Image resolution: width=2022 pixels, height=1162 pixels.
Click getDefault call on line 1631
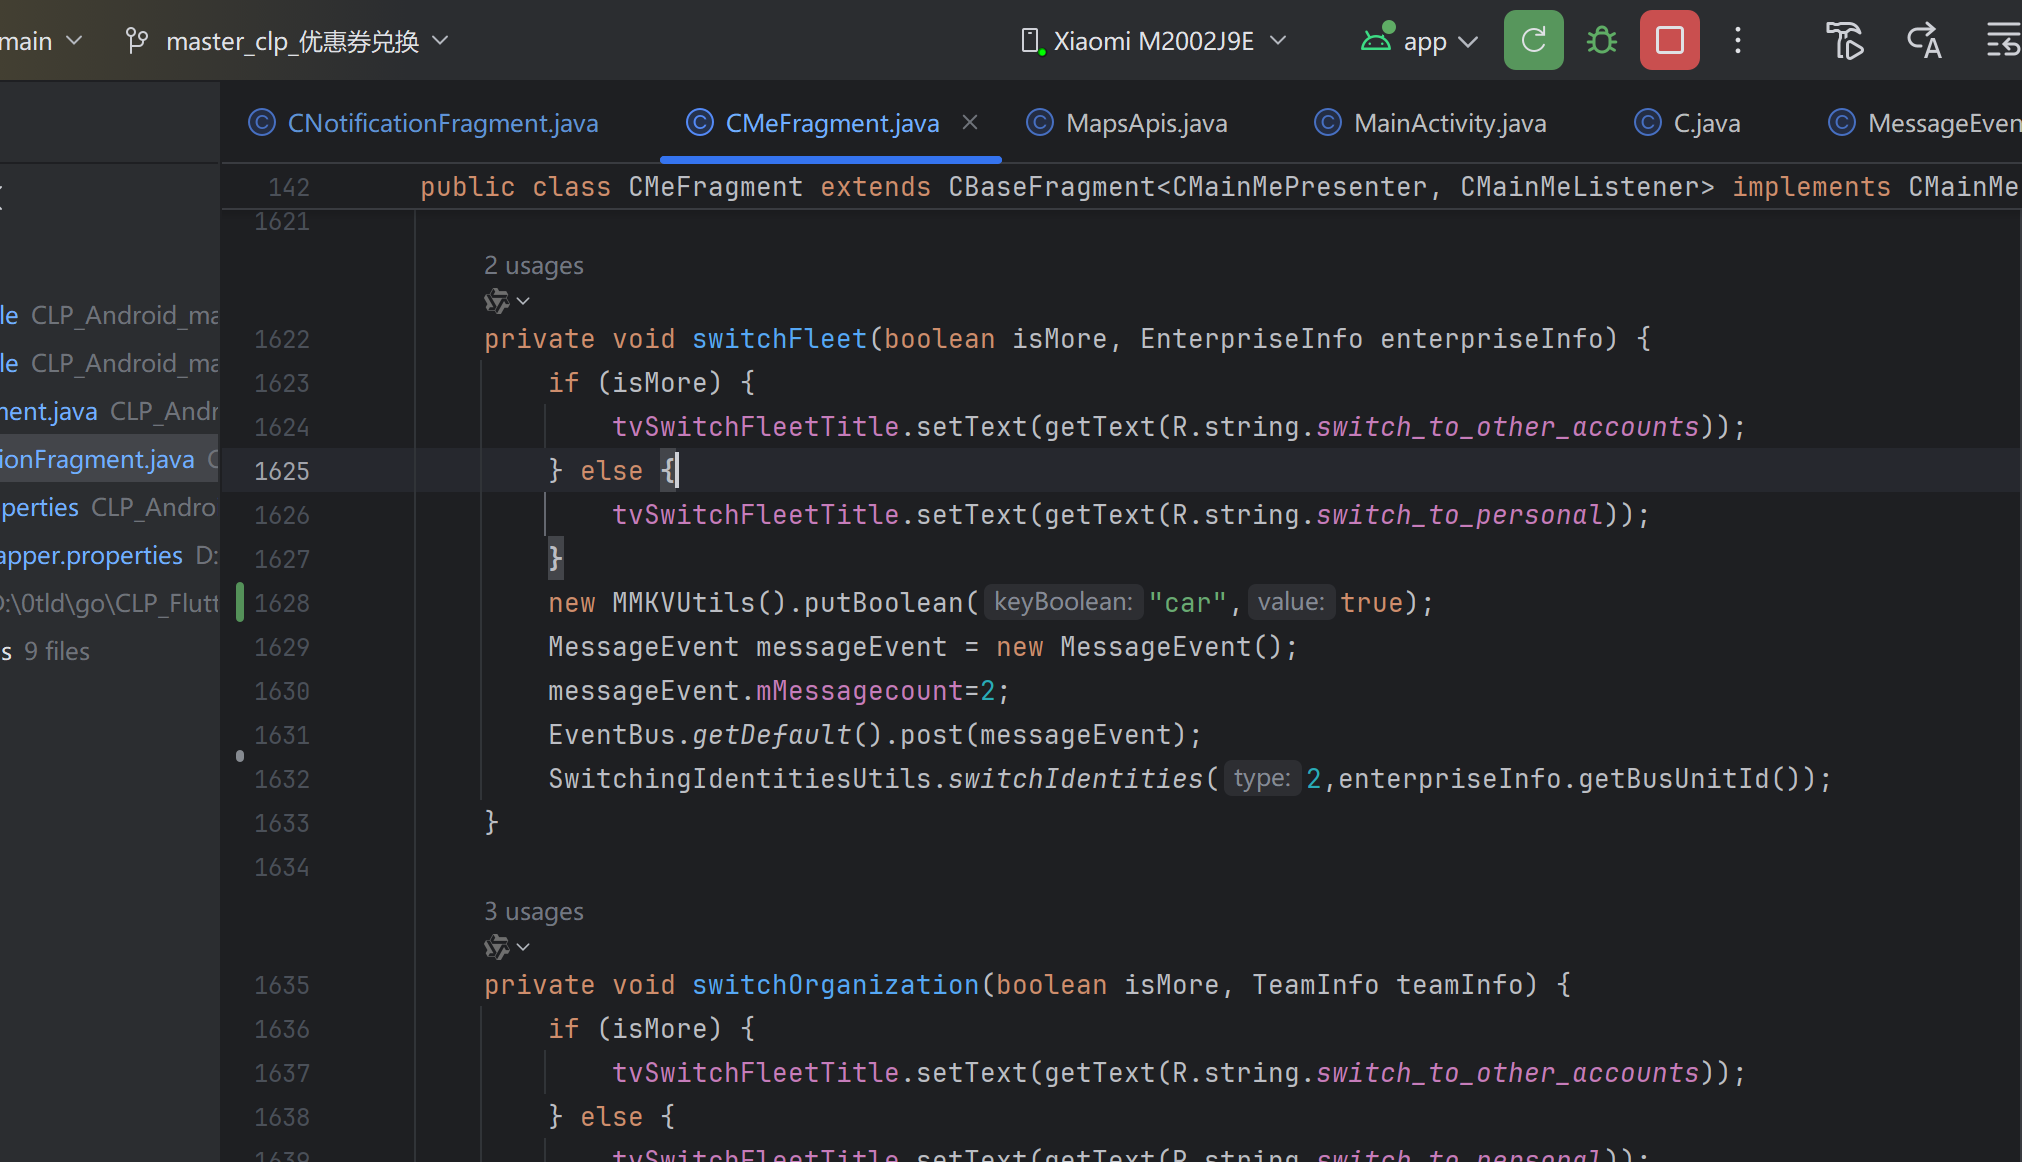click(x=772, y=735)
